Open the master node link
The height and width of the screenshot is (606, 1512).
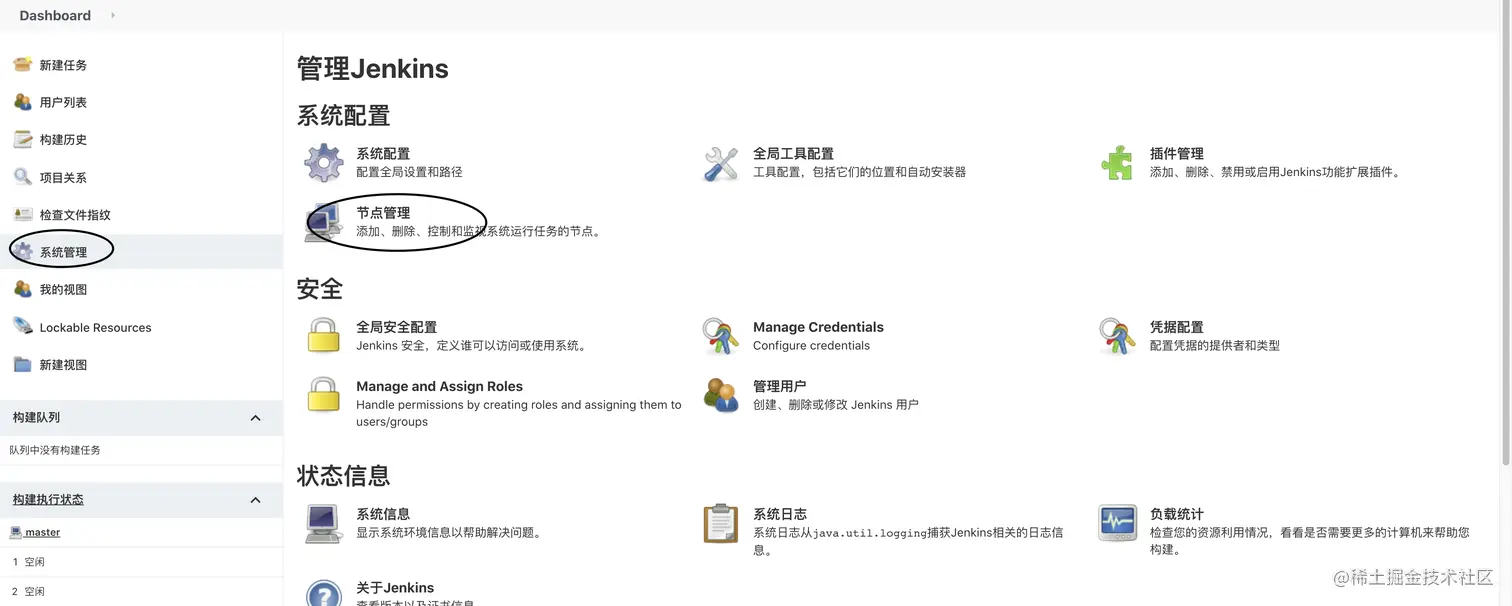tap(42, 532)
